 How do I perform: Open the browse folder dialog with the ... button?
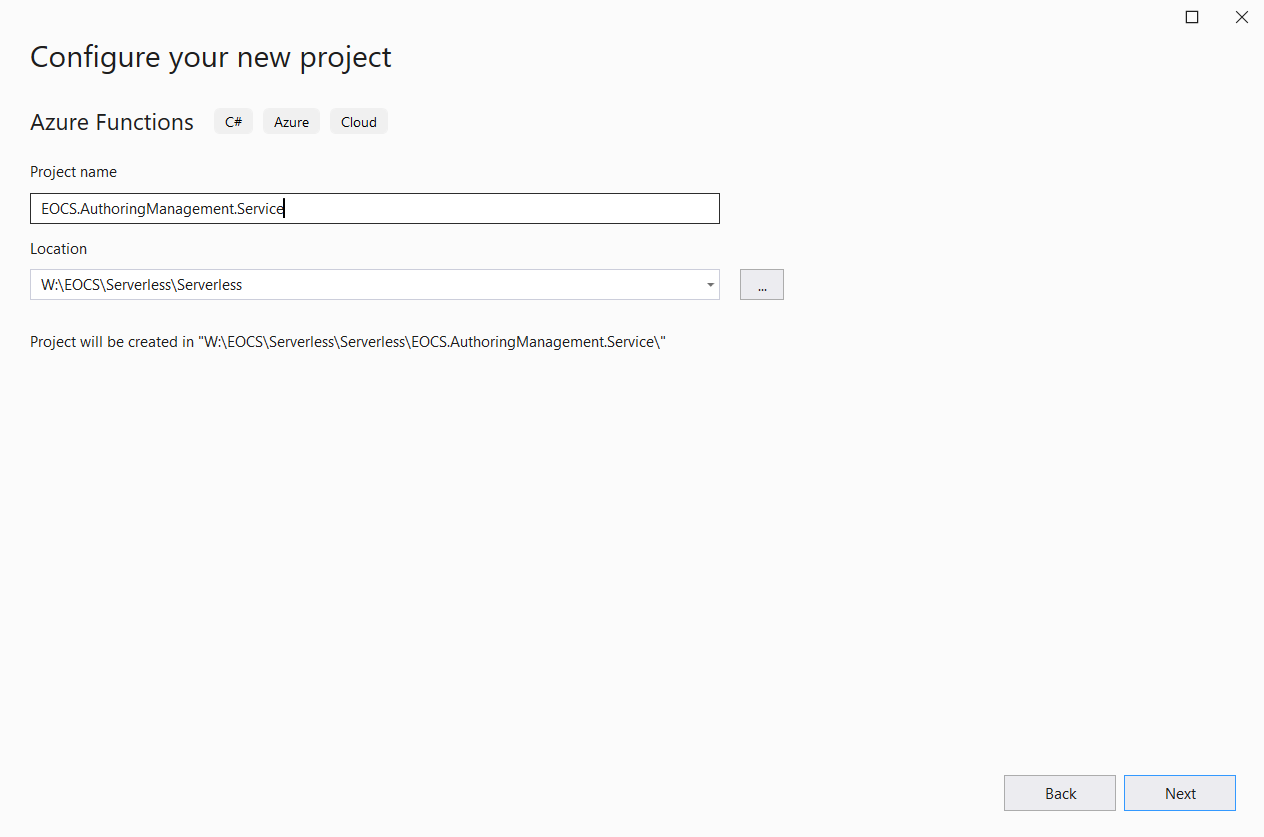tap(761, 284)
